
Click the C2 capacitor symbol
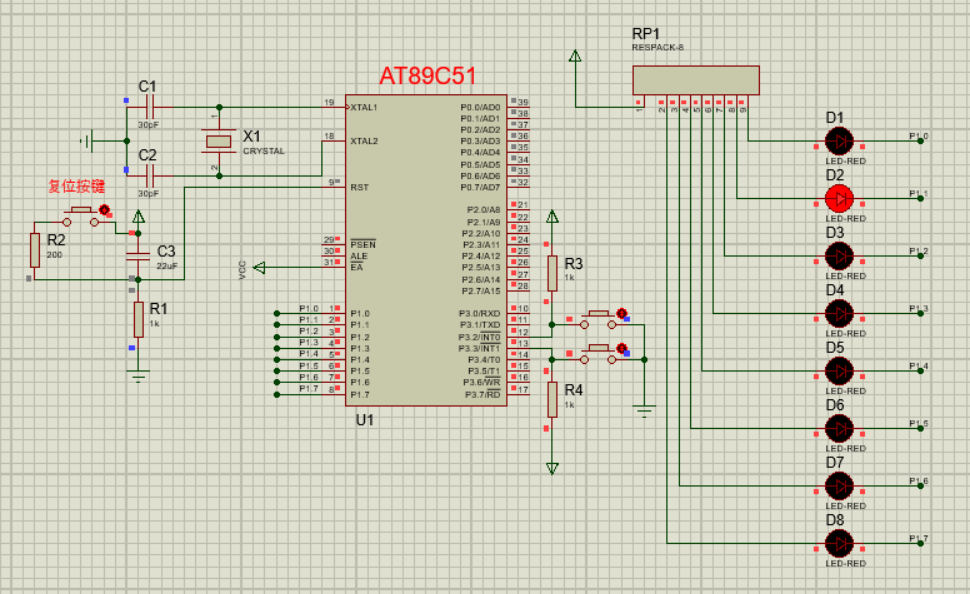[150, 176]
